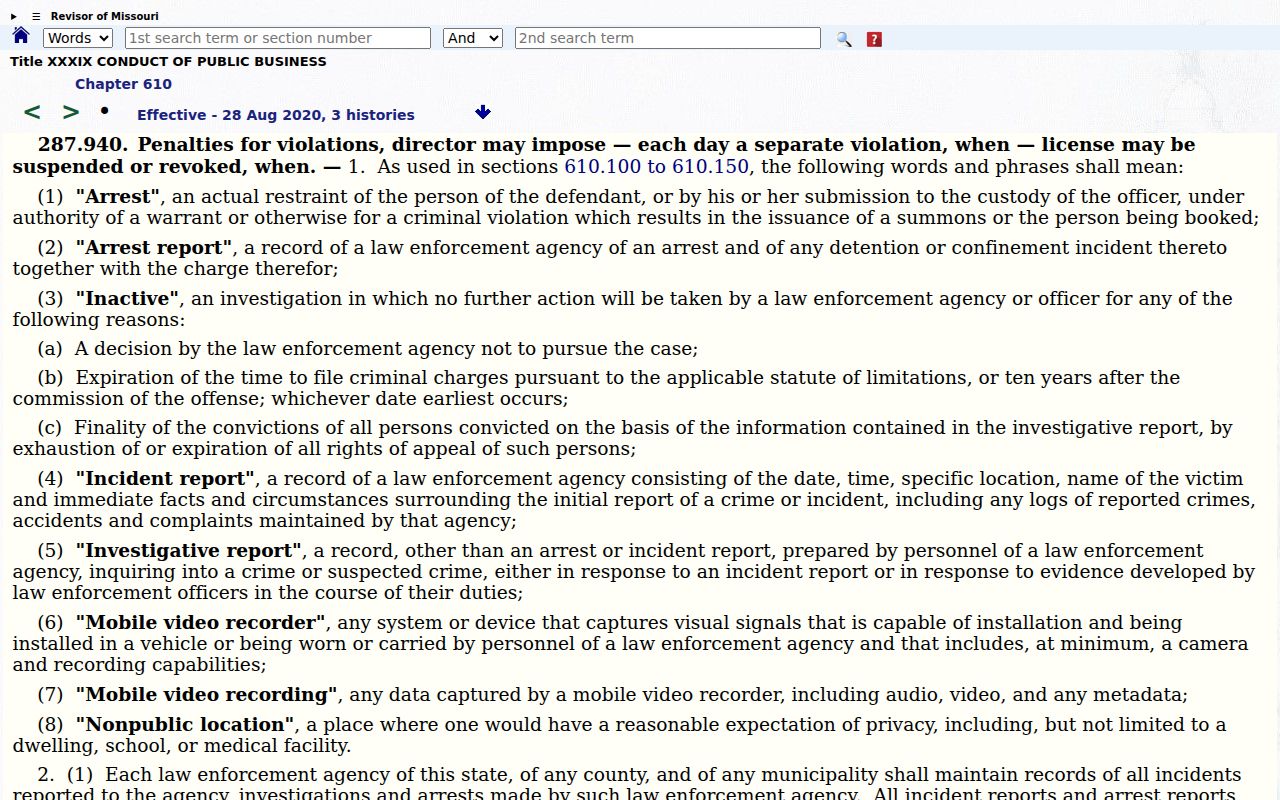Open the Chapter 610 link
This screenshot has height=800, width=1280.
pos(123,84)
